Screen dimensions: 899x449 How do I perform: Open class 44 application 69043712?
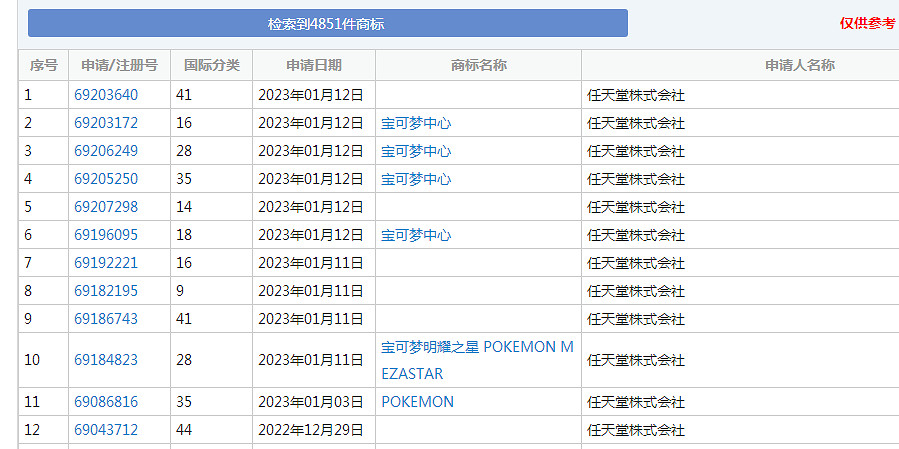pos(106,430)
